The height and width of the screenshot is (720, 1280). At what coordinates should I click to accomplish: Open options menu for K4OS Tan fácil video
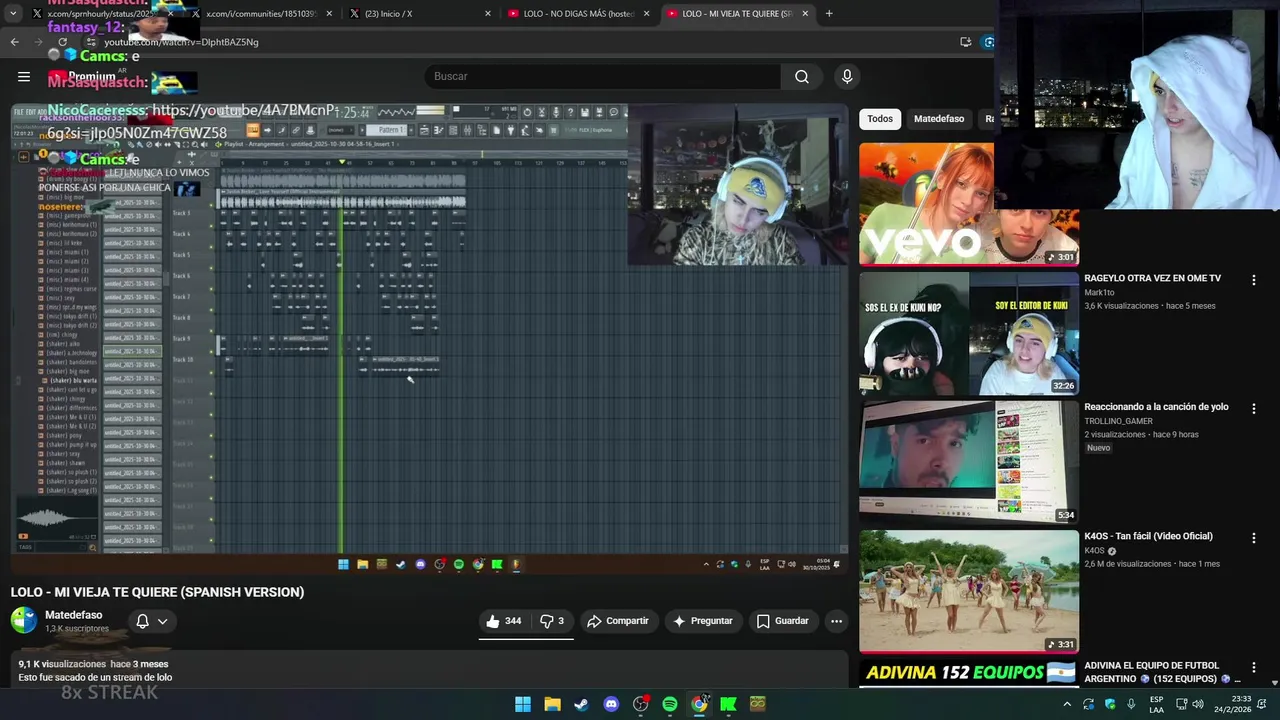[1253, 538]
